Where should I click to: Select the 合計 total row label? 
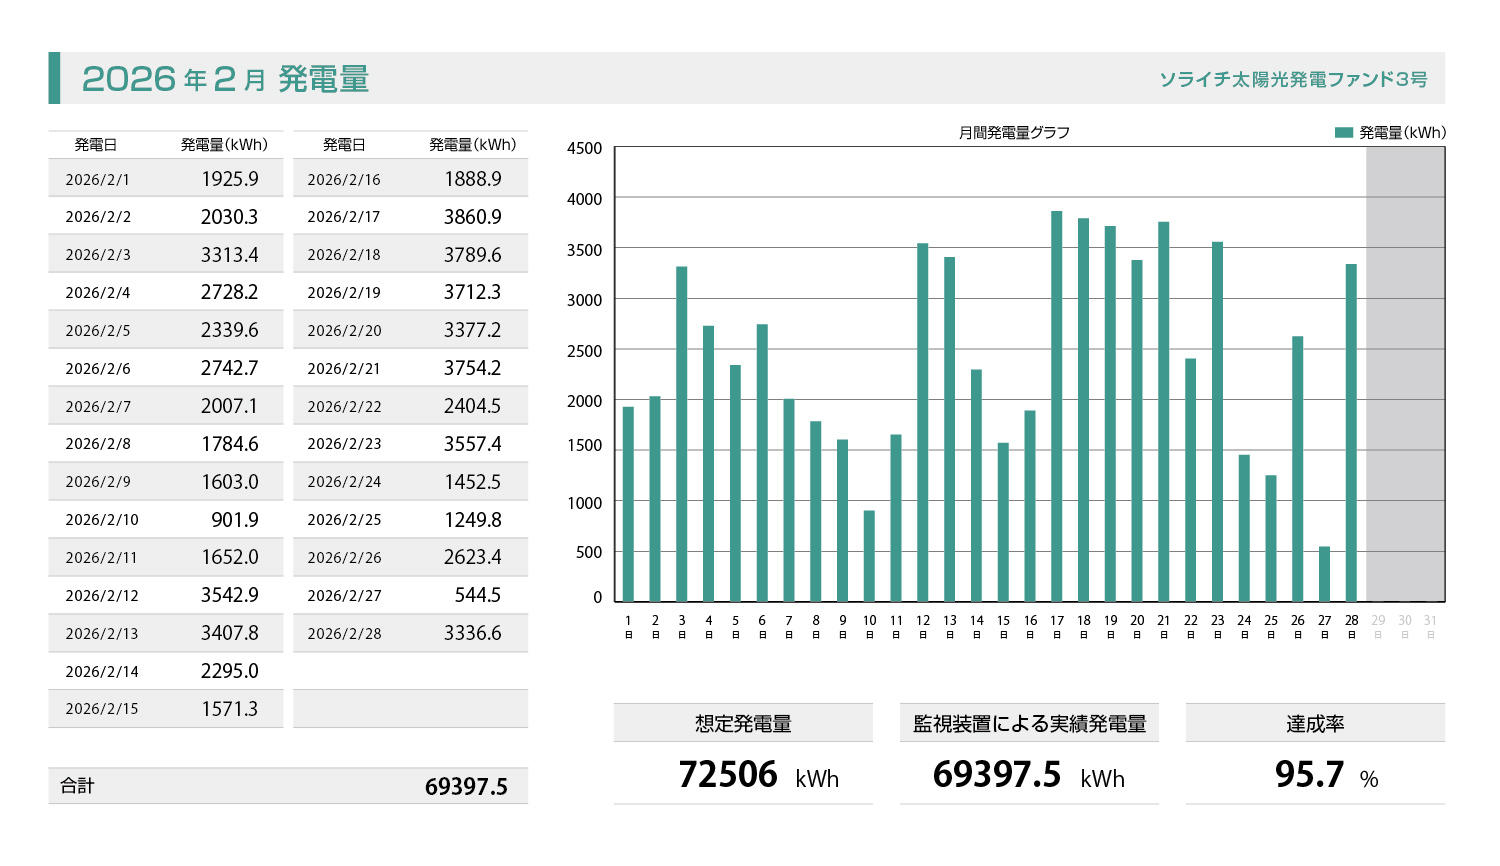tap(77, 786)
